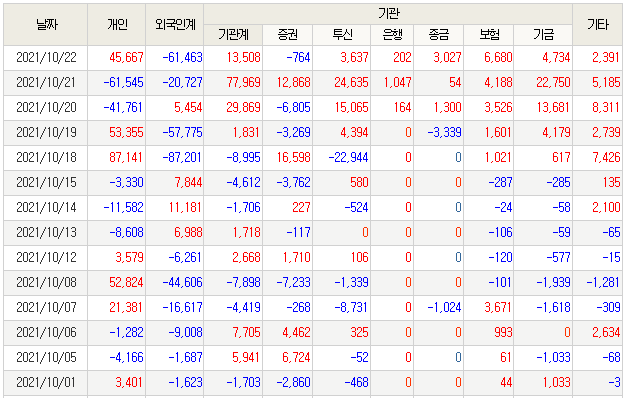Click foreign value 7,844
This screenshot has height=398, width=626.
click(188, 182)
